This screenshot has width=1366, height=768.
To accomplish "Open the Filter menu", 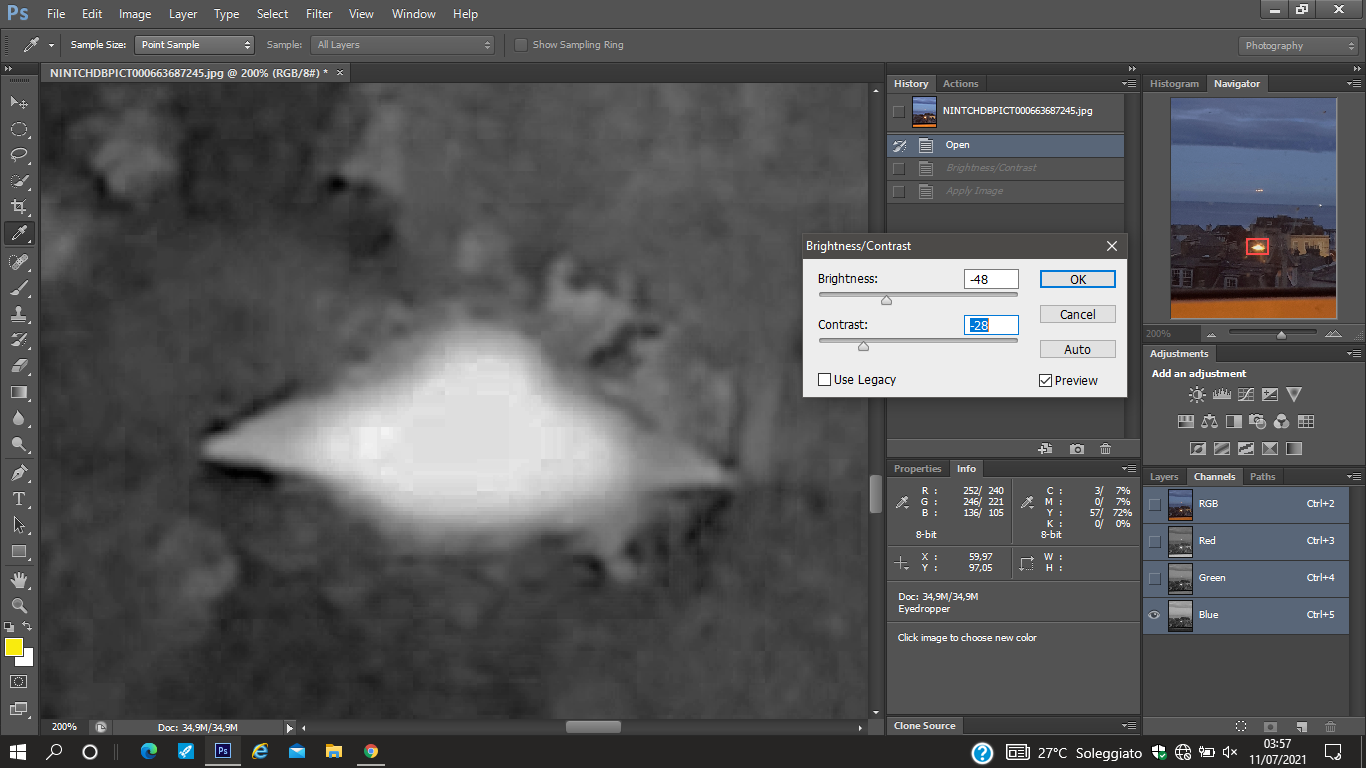I will 319,14.
